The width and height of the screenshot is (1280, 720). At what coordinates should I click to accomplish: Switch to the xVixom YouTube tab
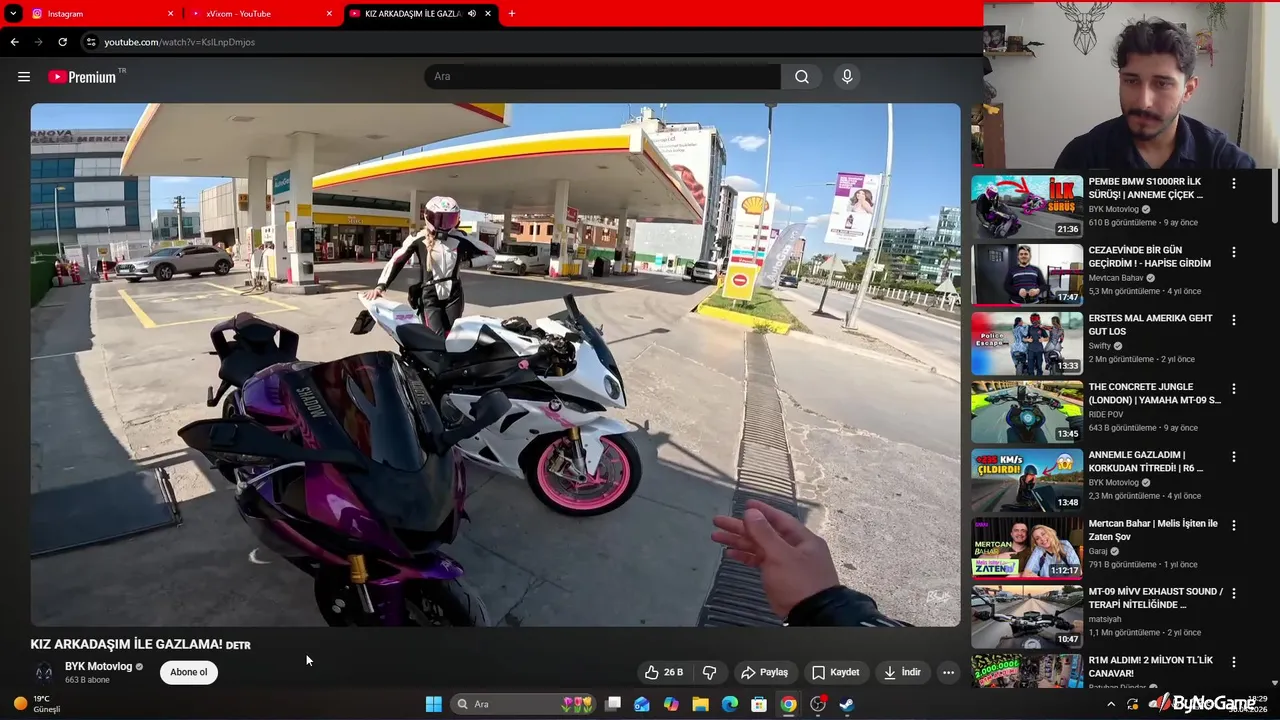click(262, 14)
